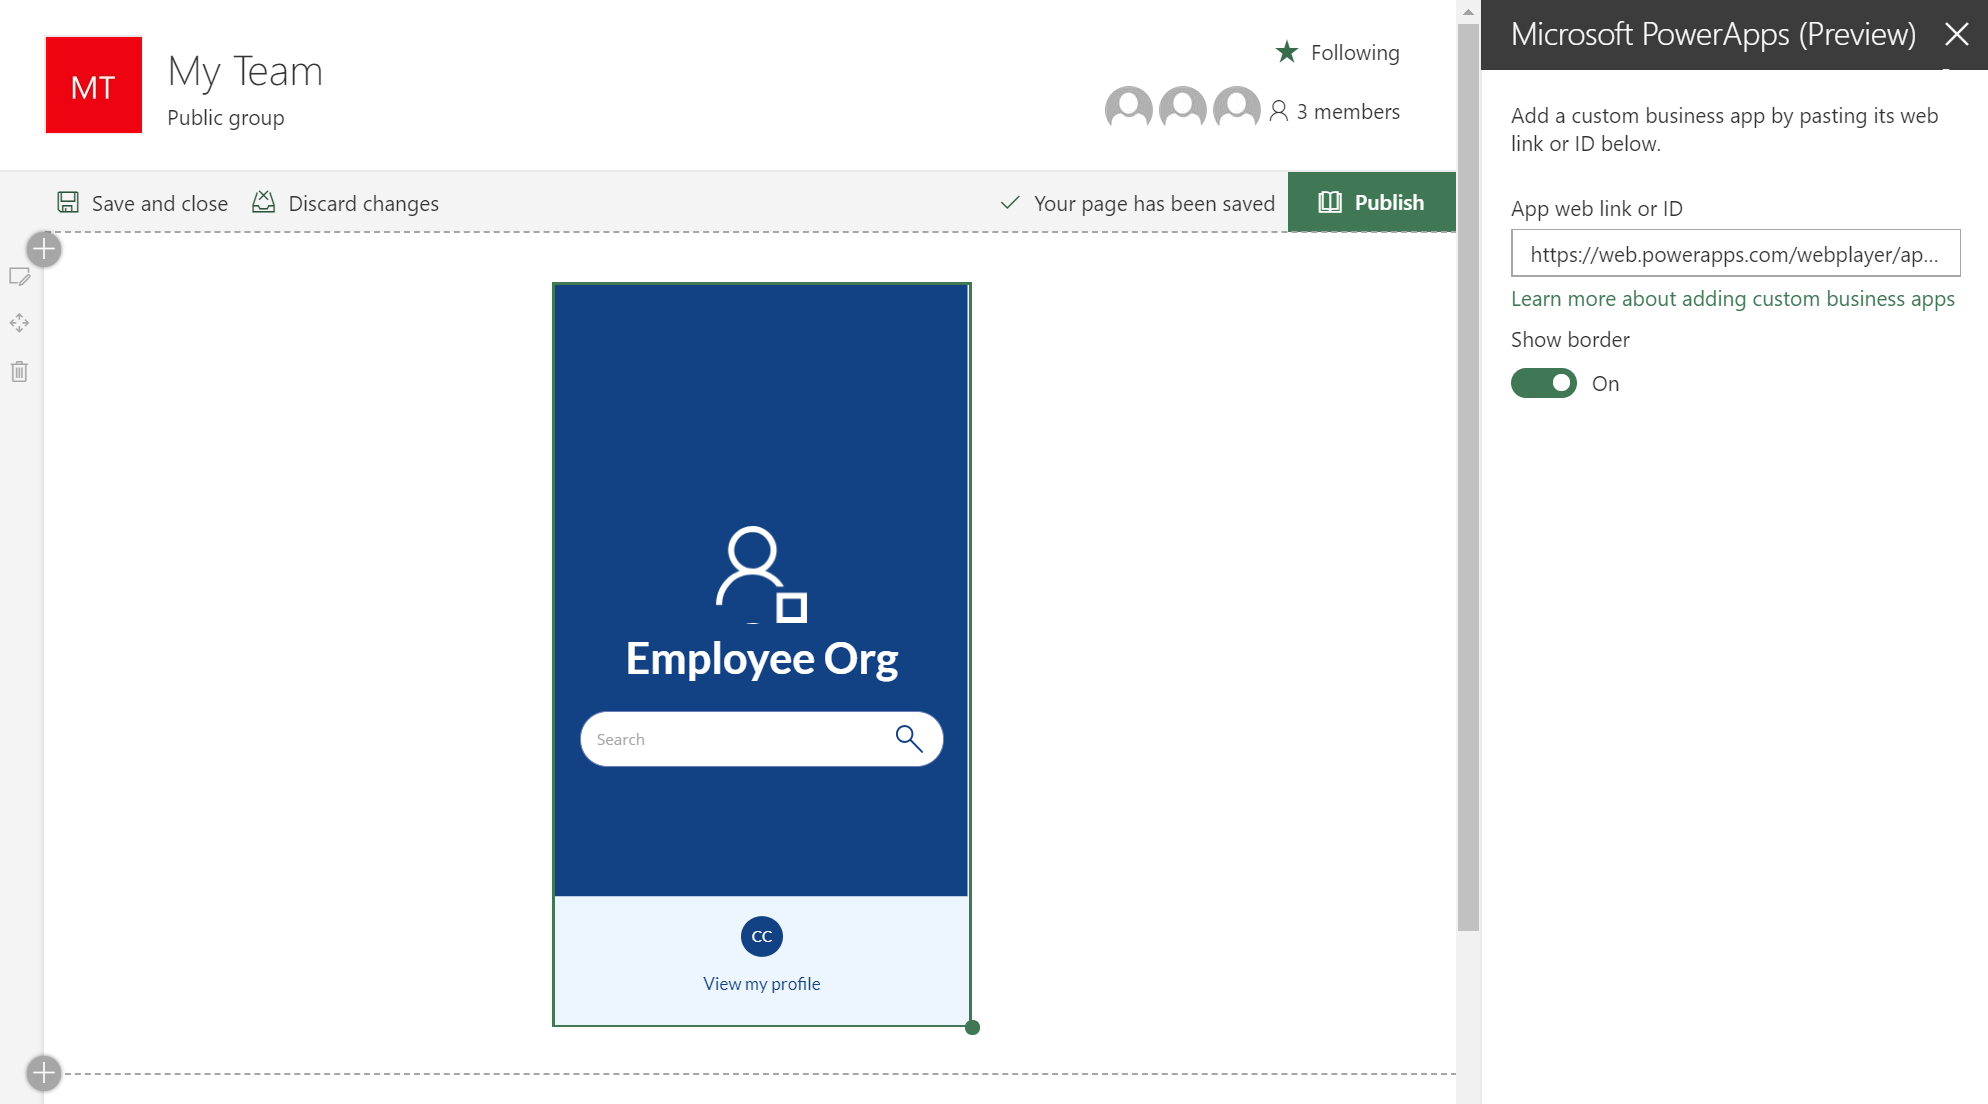
Task: Click the CC profile avatar circle
Action: click(762, 936)
